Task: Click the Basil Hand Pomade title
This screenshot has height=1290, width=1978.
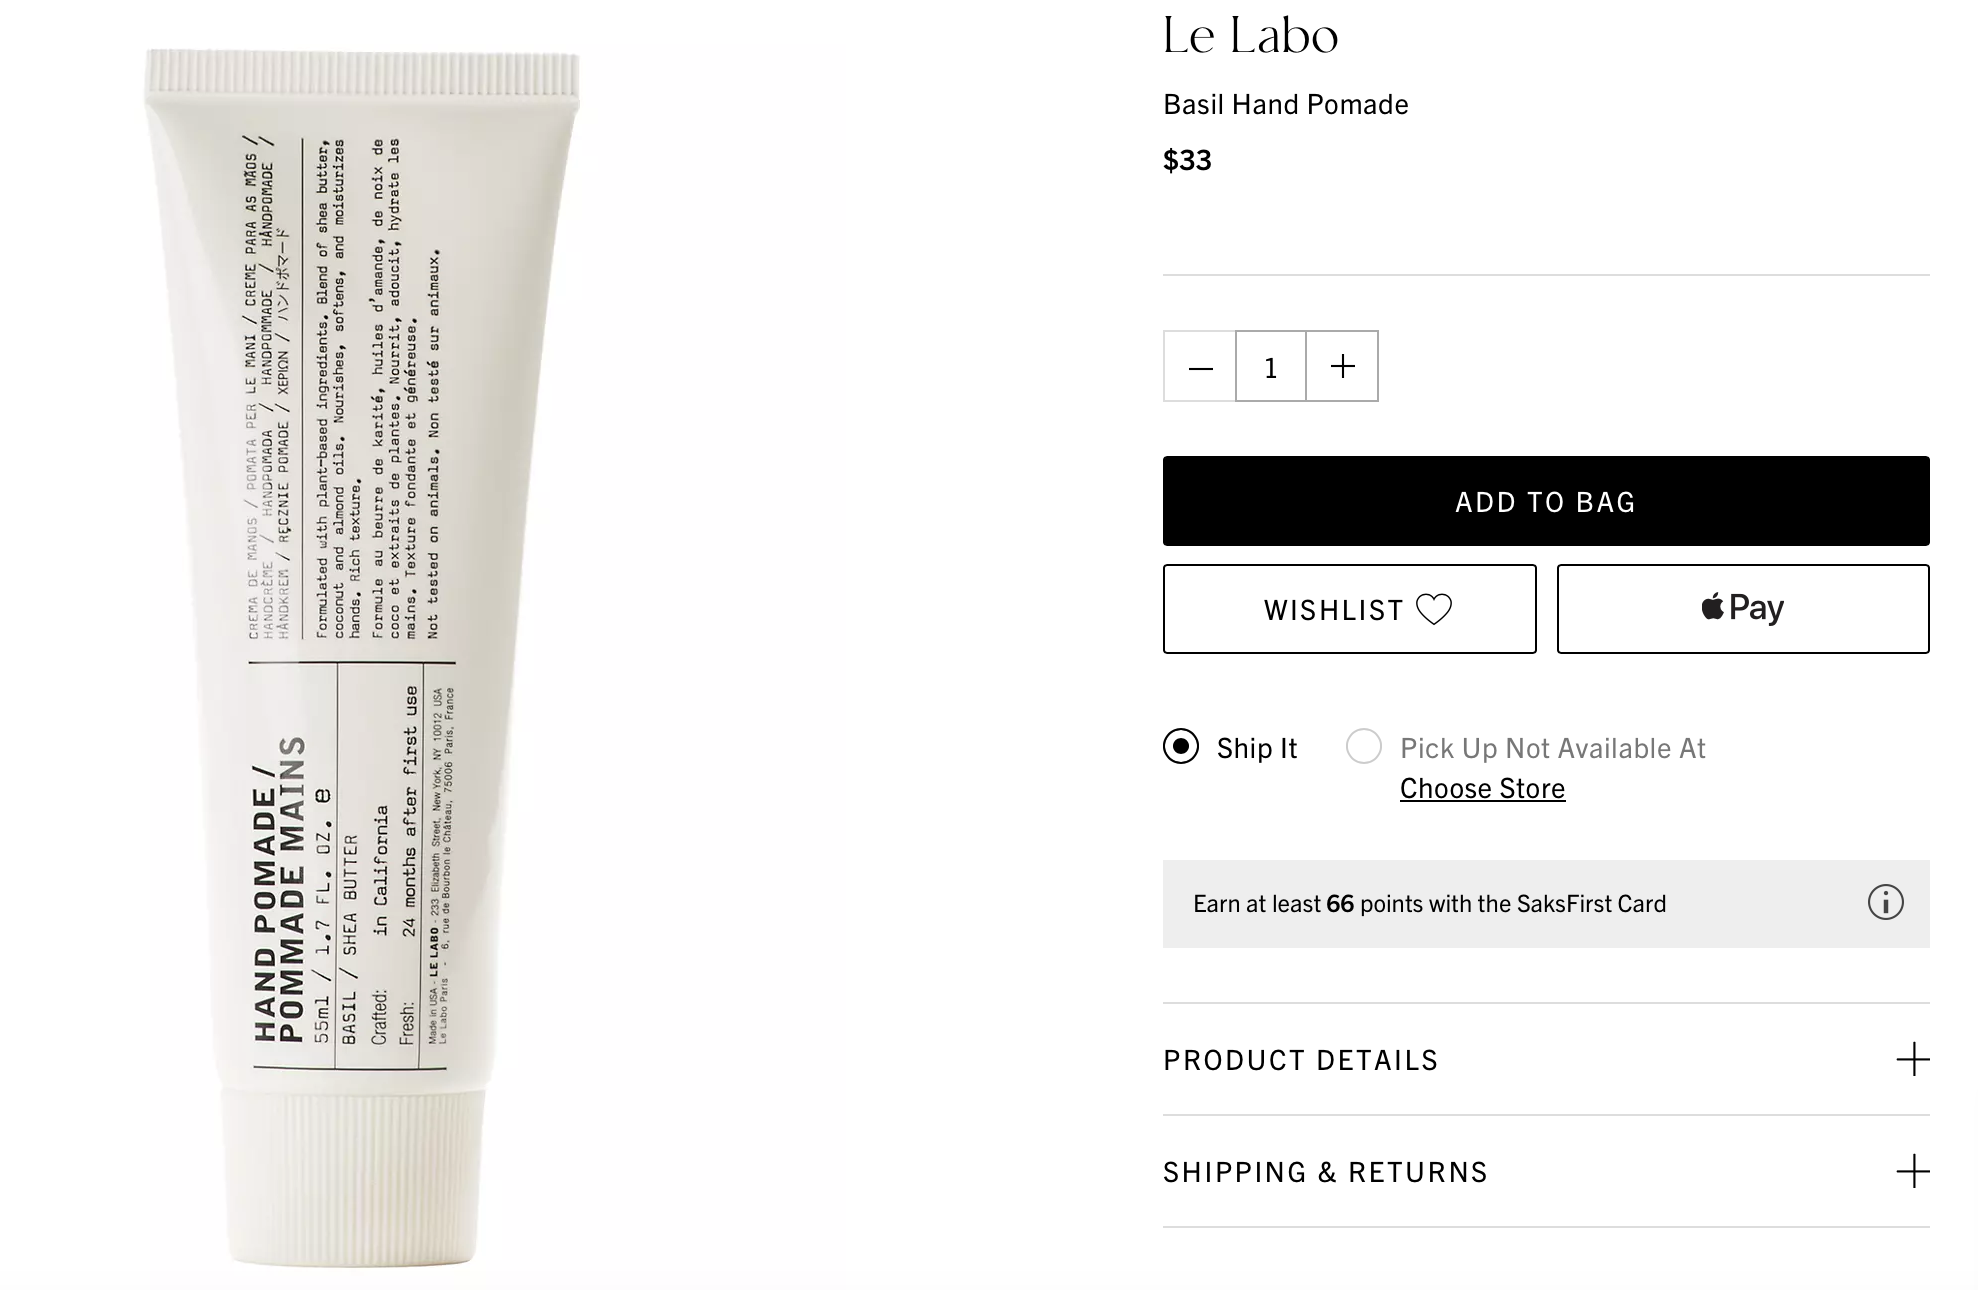Action: [x=1286, y=105]
